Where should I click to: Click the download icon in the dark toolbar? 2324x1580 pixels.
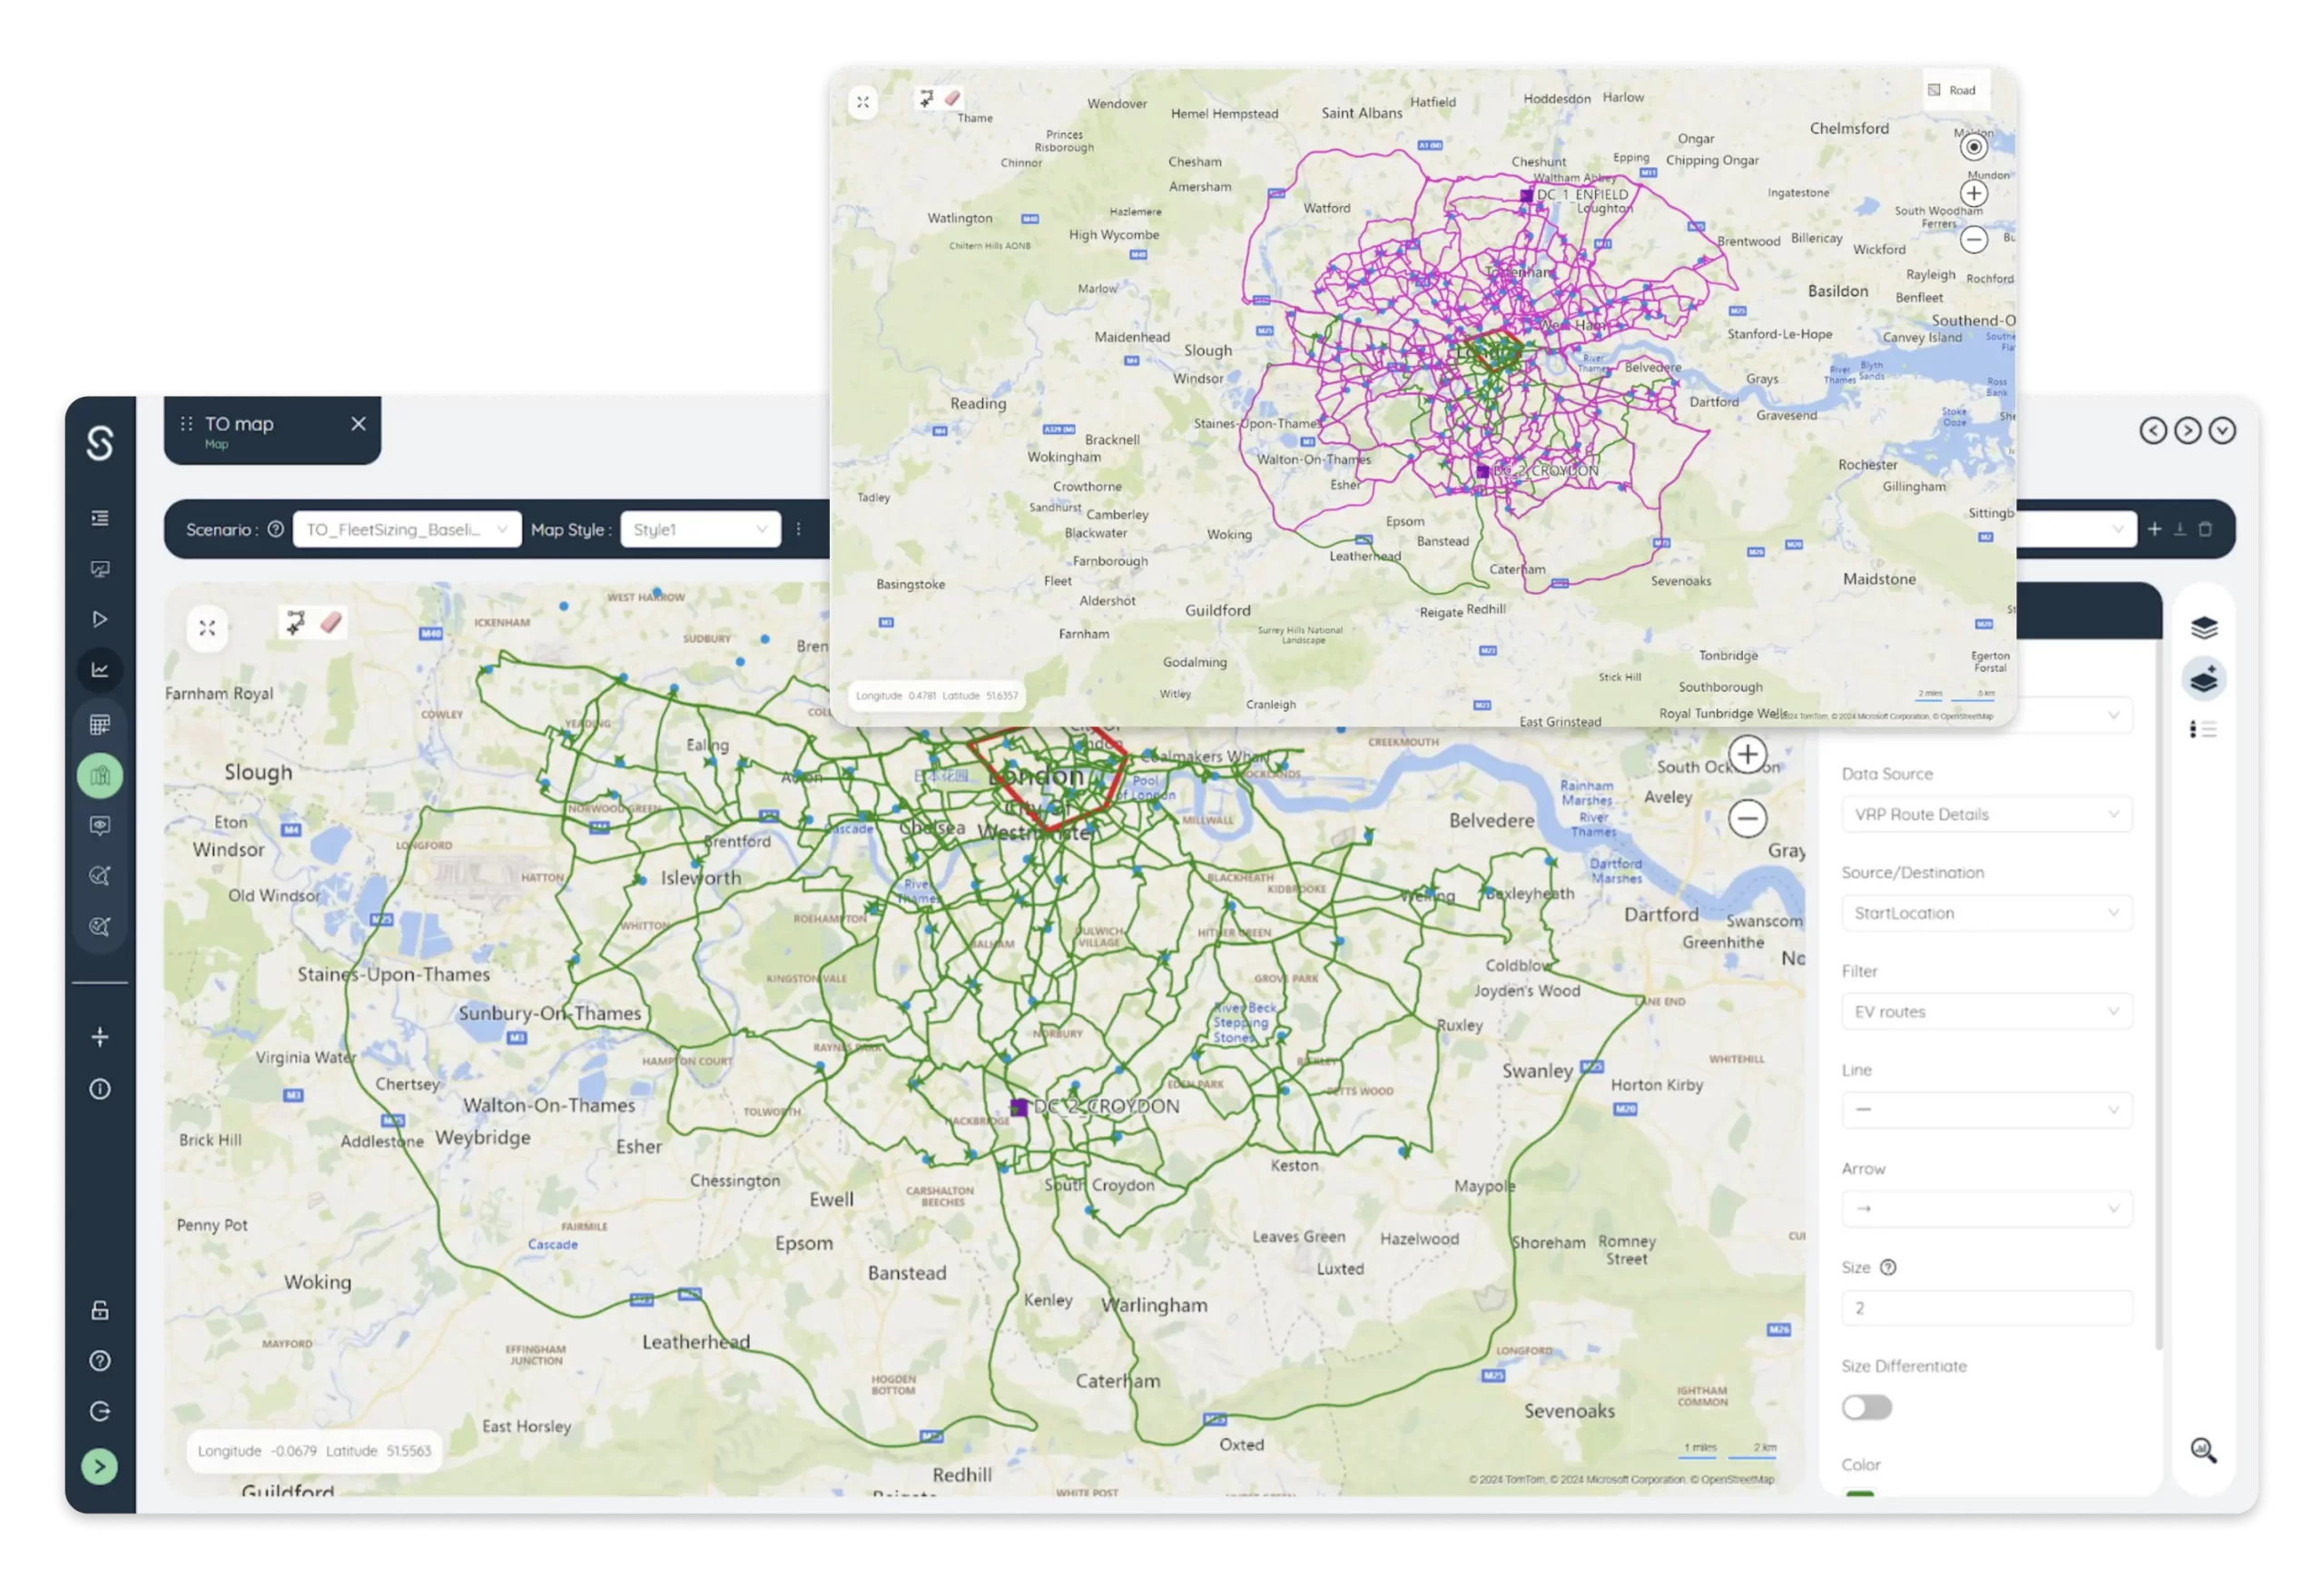(2180, 529)
